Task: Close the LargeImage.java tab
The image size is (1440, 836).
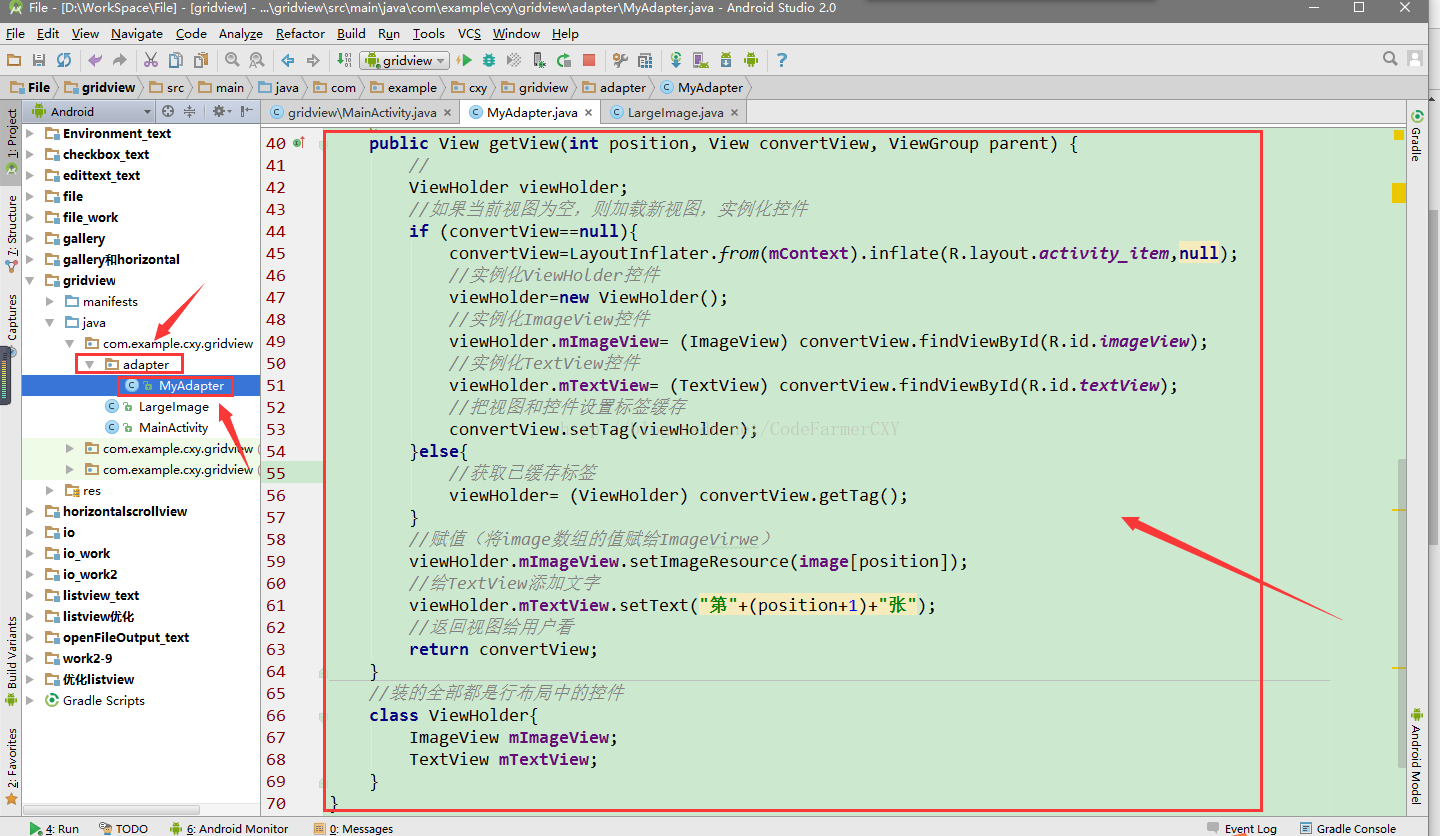Action: click(x=735, y=113)
